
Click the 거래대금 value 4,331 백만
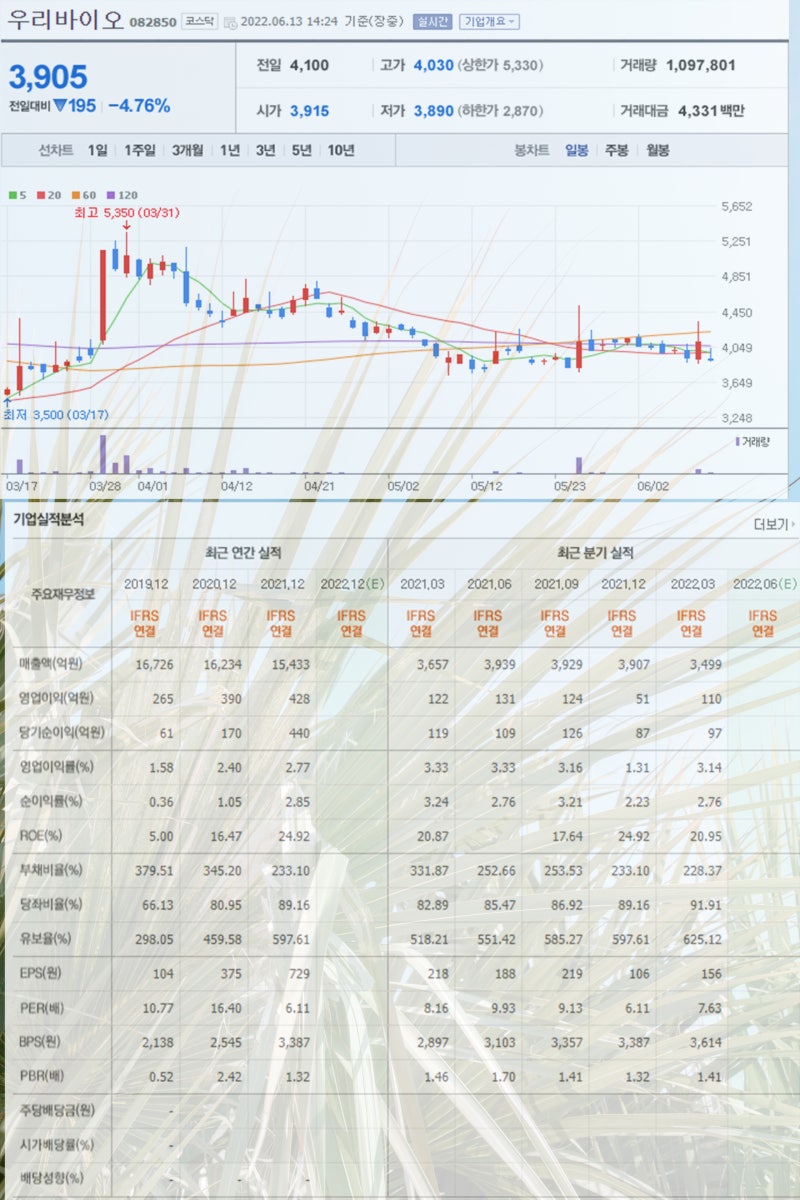coord(711,111)
